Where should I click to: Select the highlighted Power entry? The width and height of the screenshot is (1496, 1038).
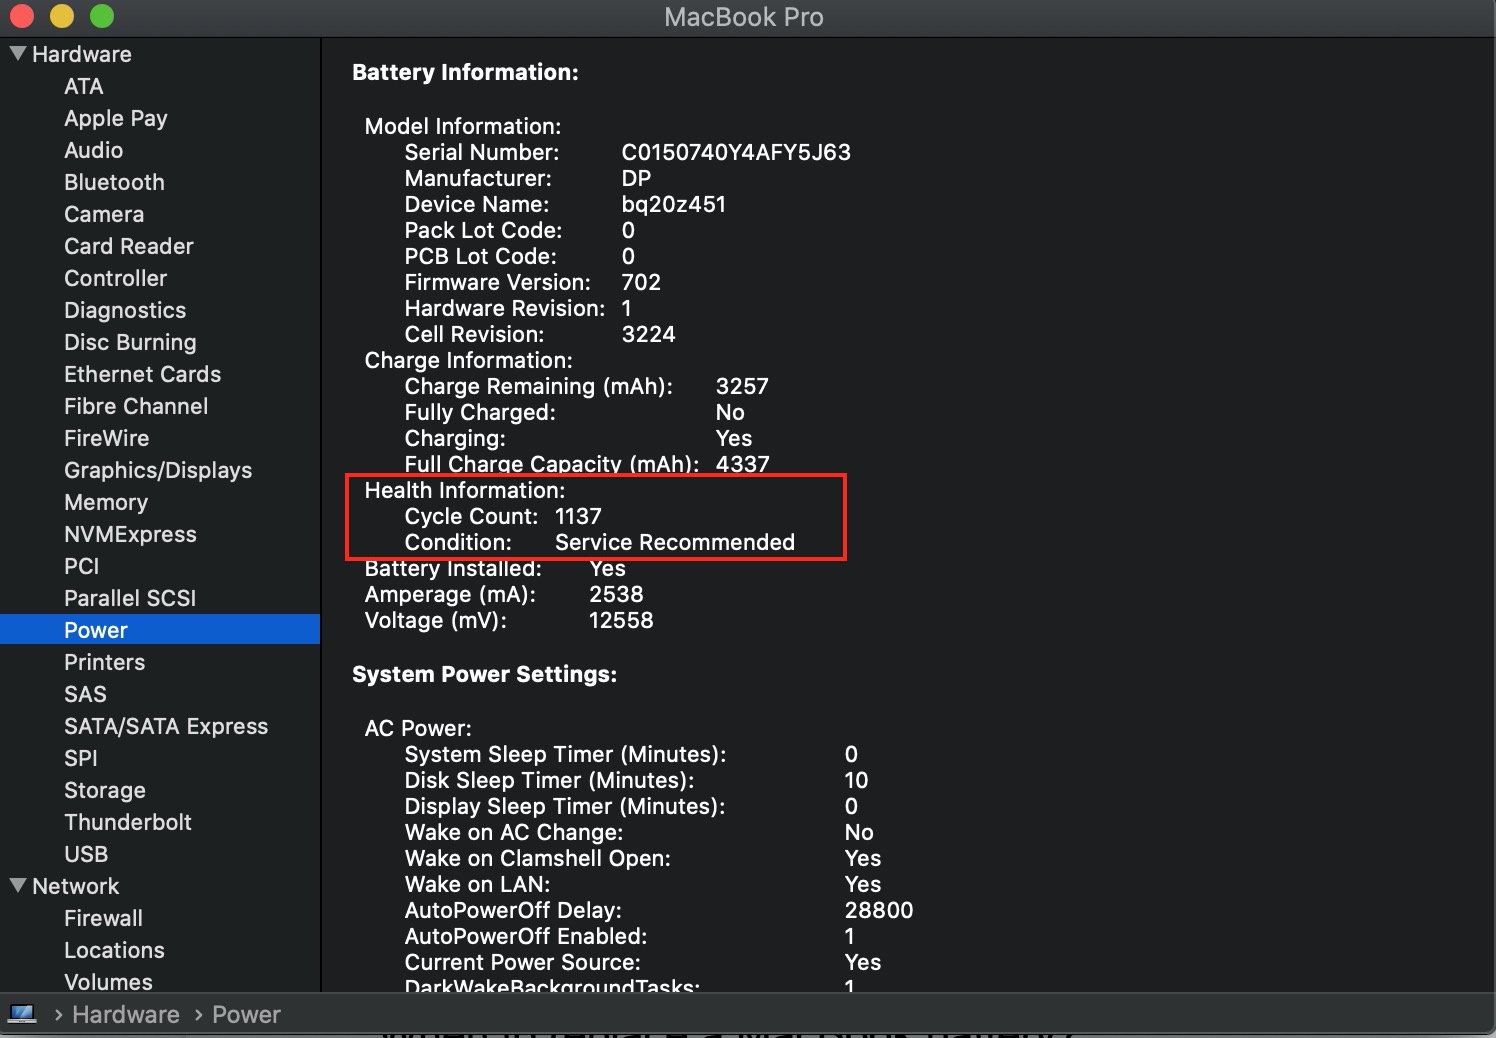tap(160, 630)
